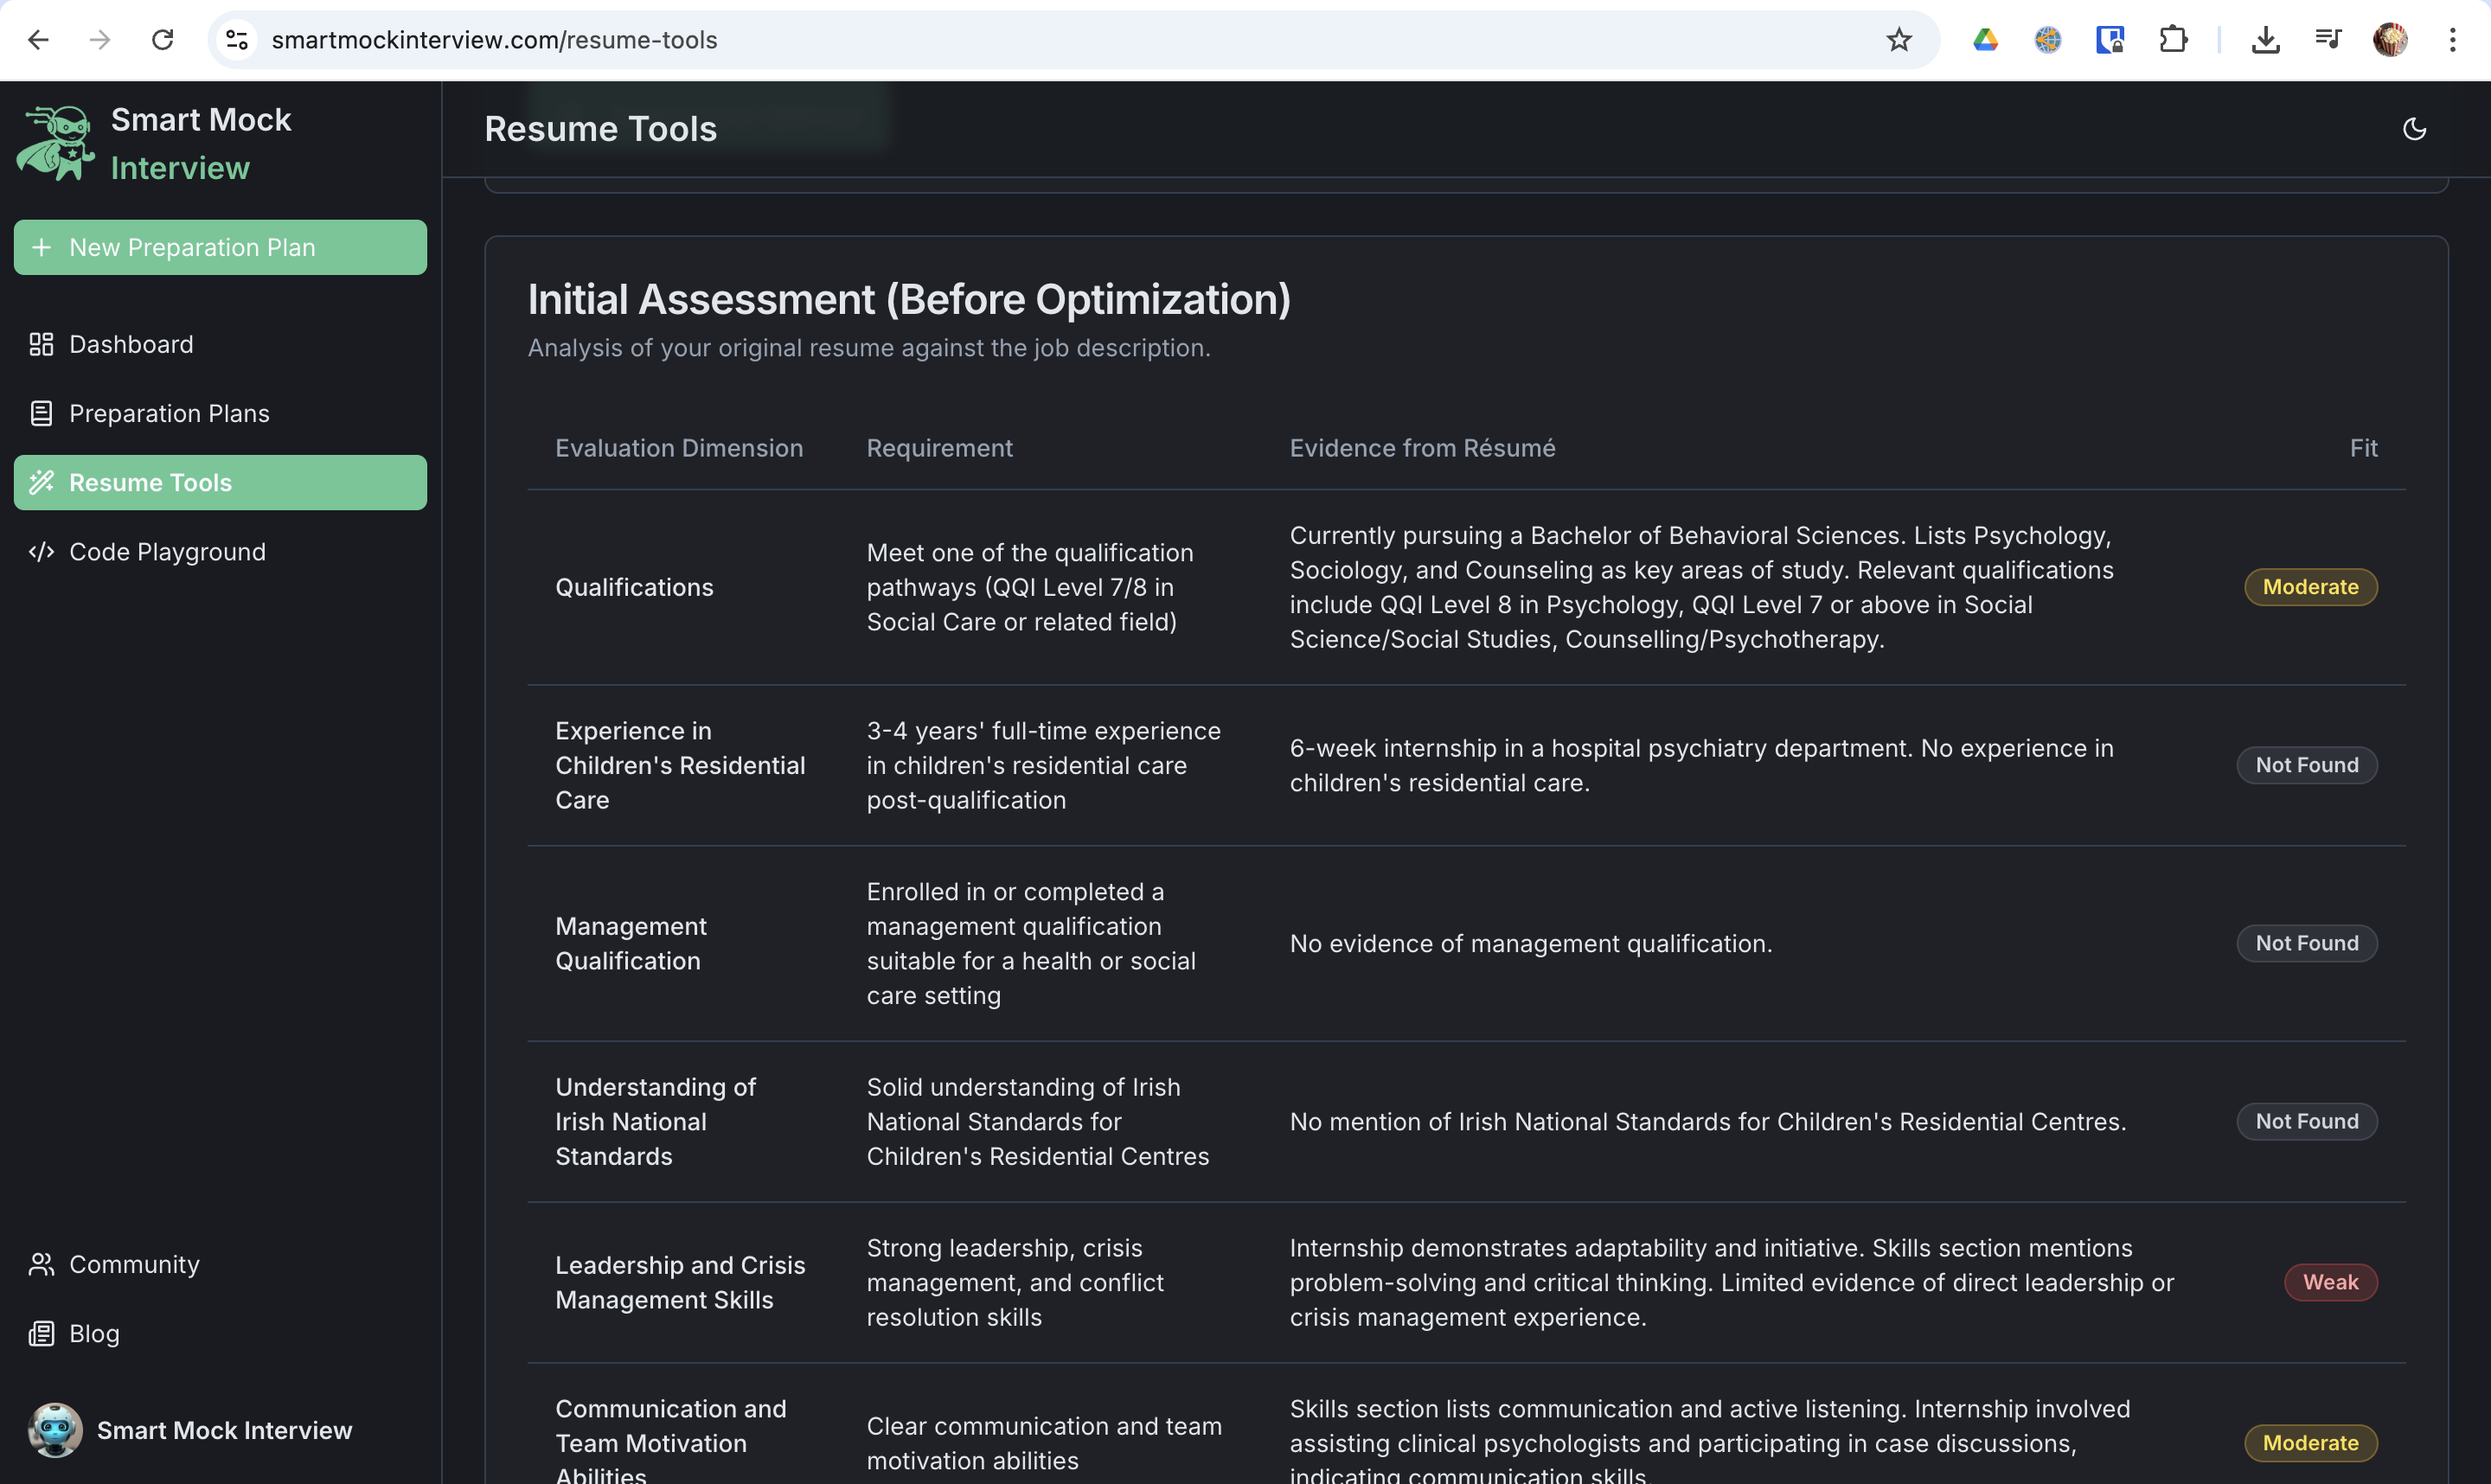Click the QQI Level 7/8 requirement text

[x=1031, y=587]
